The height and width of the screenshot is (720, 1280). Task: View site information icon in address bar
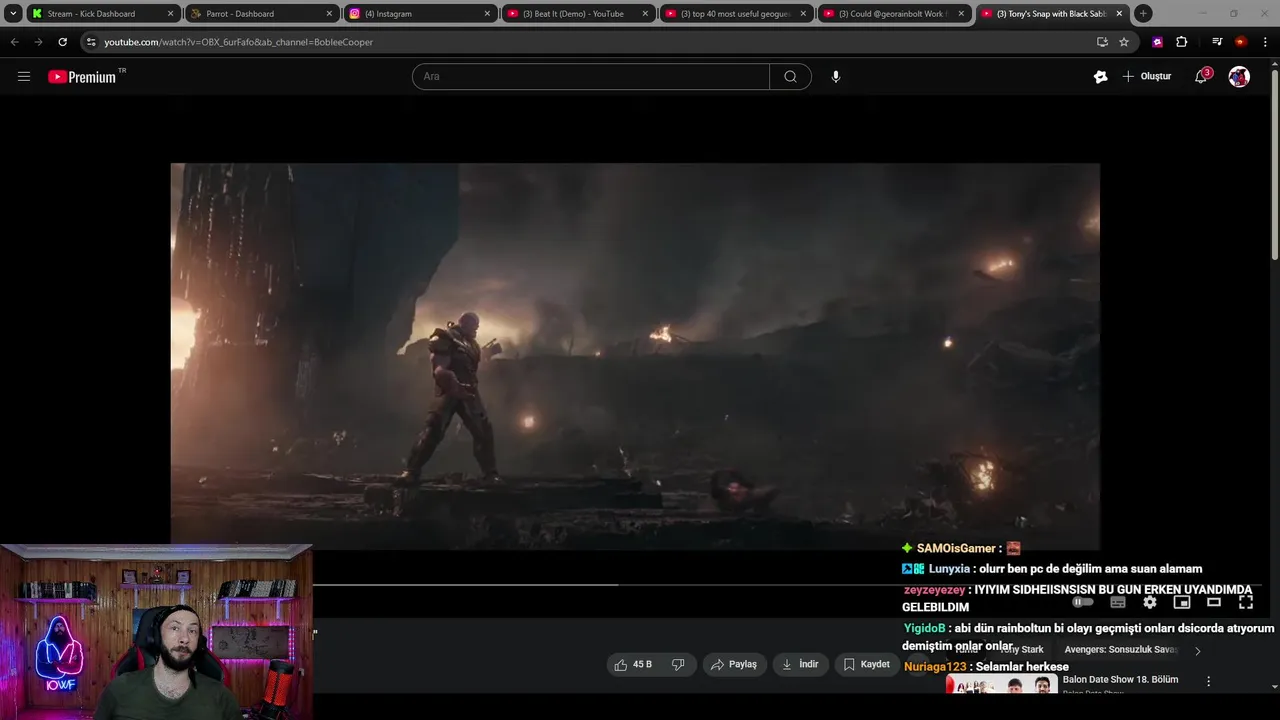coord(91,42)
